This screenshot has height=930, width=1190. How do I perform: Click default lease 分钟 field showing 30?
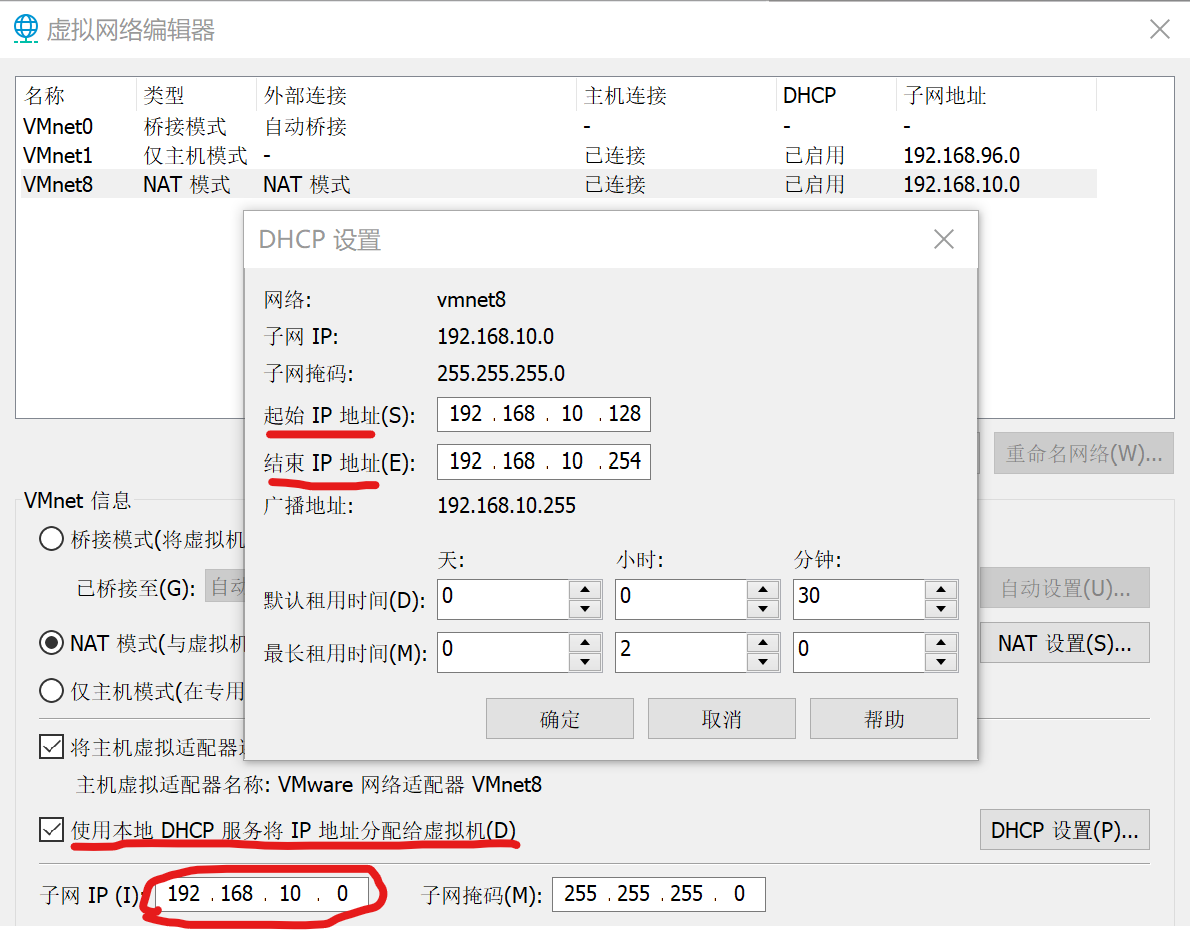[859, 599]
